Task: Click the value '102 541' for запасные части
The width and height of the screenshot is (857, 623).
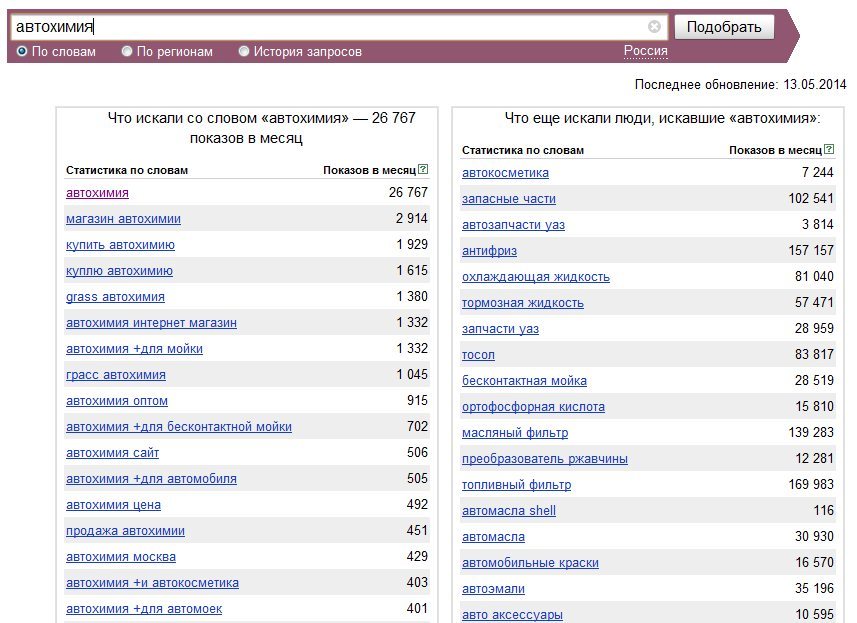Action: (x=811, y=198)
